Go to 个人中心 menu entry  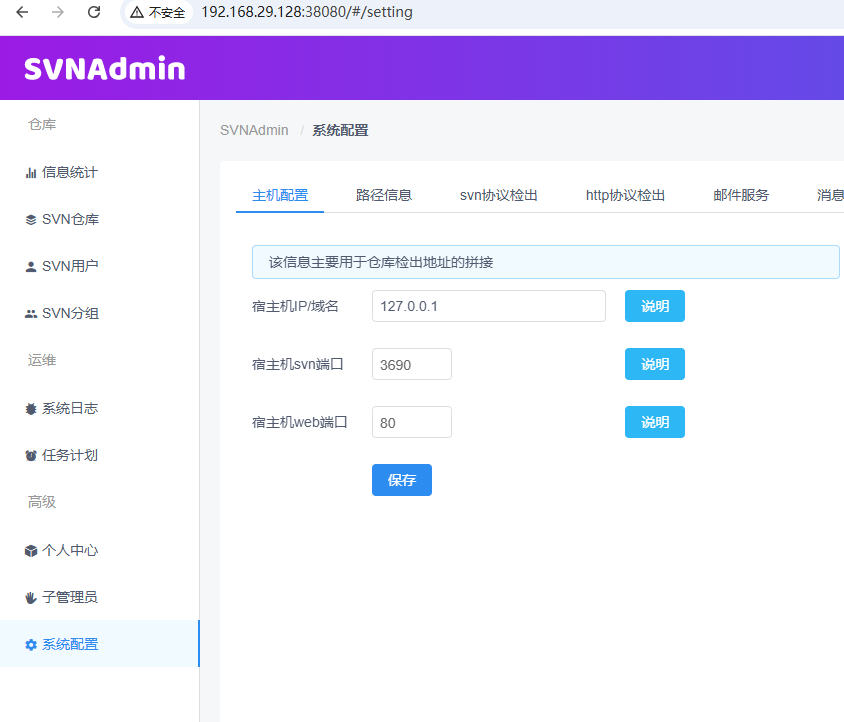pos(100,550)
